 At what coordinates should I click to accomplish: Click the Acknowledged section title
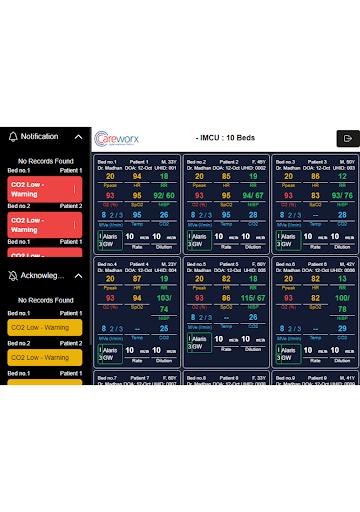(x=42, y=276)
